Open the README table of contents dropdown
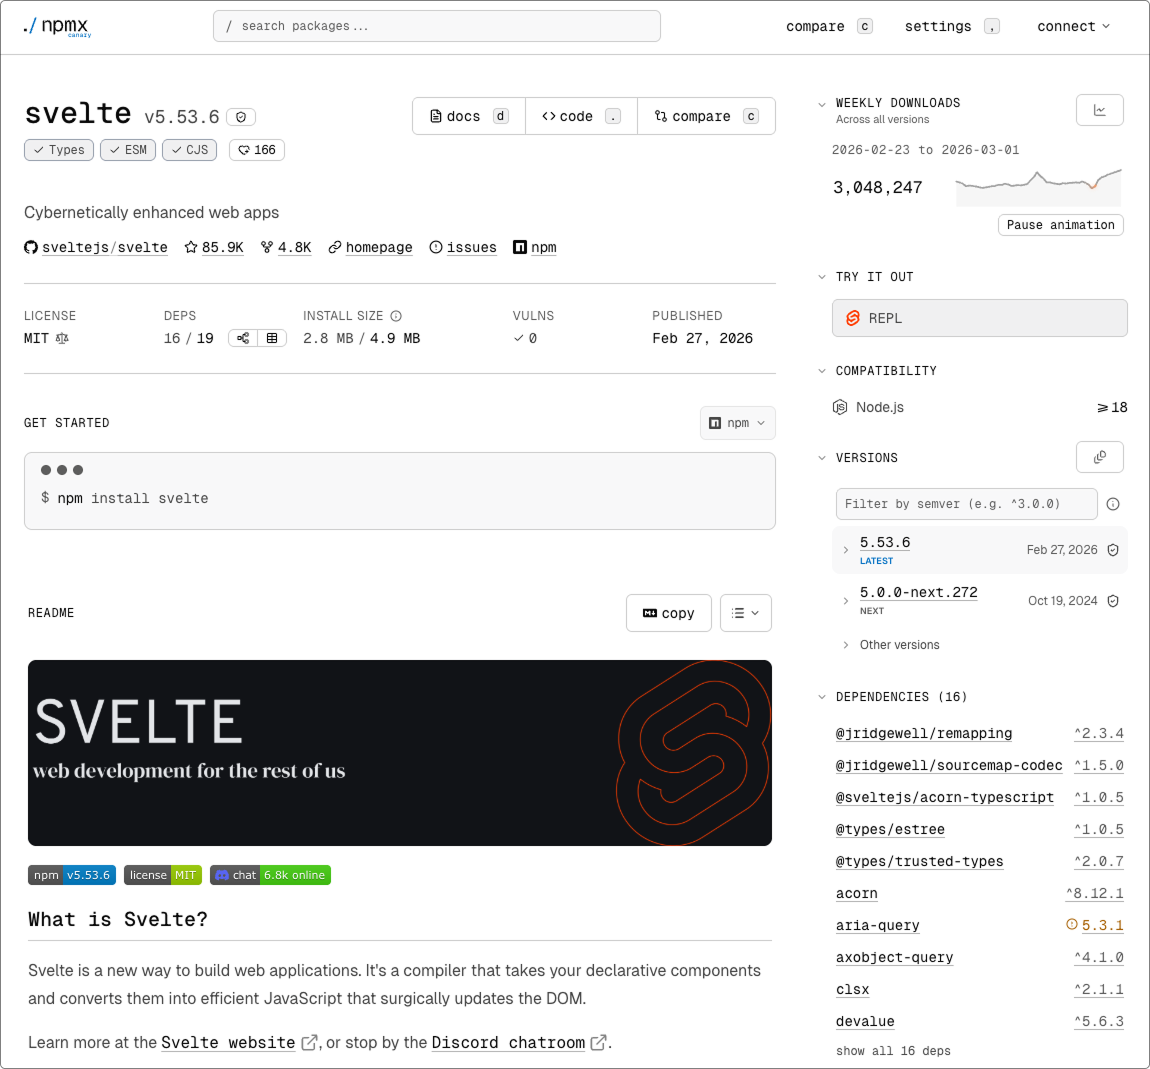The width and height of the screenshot is (1150, 1069). (x=745, y=613)
